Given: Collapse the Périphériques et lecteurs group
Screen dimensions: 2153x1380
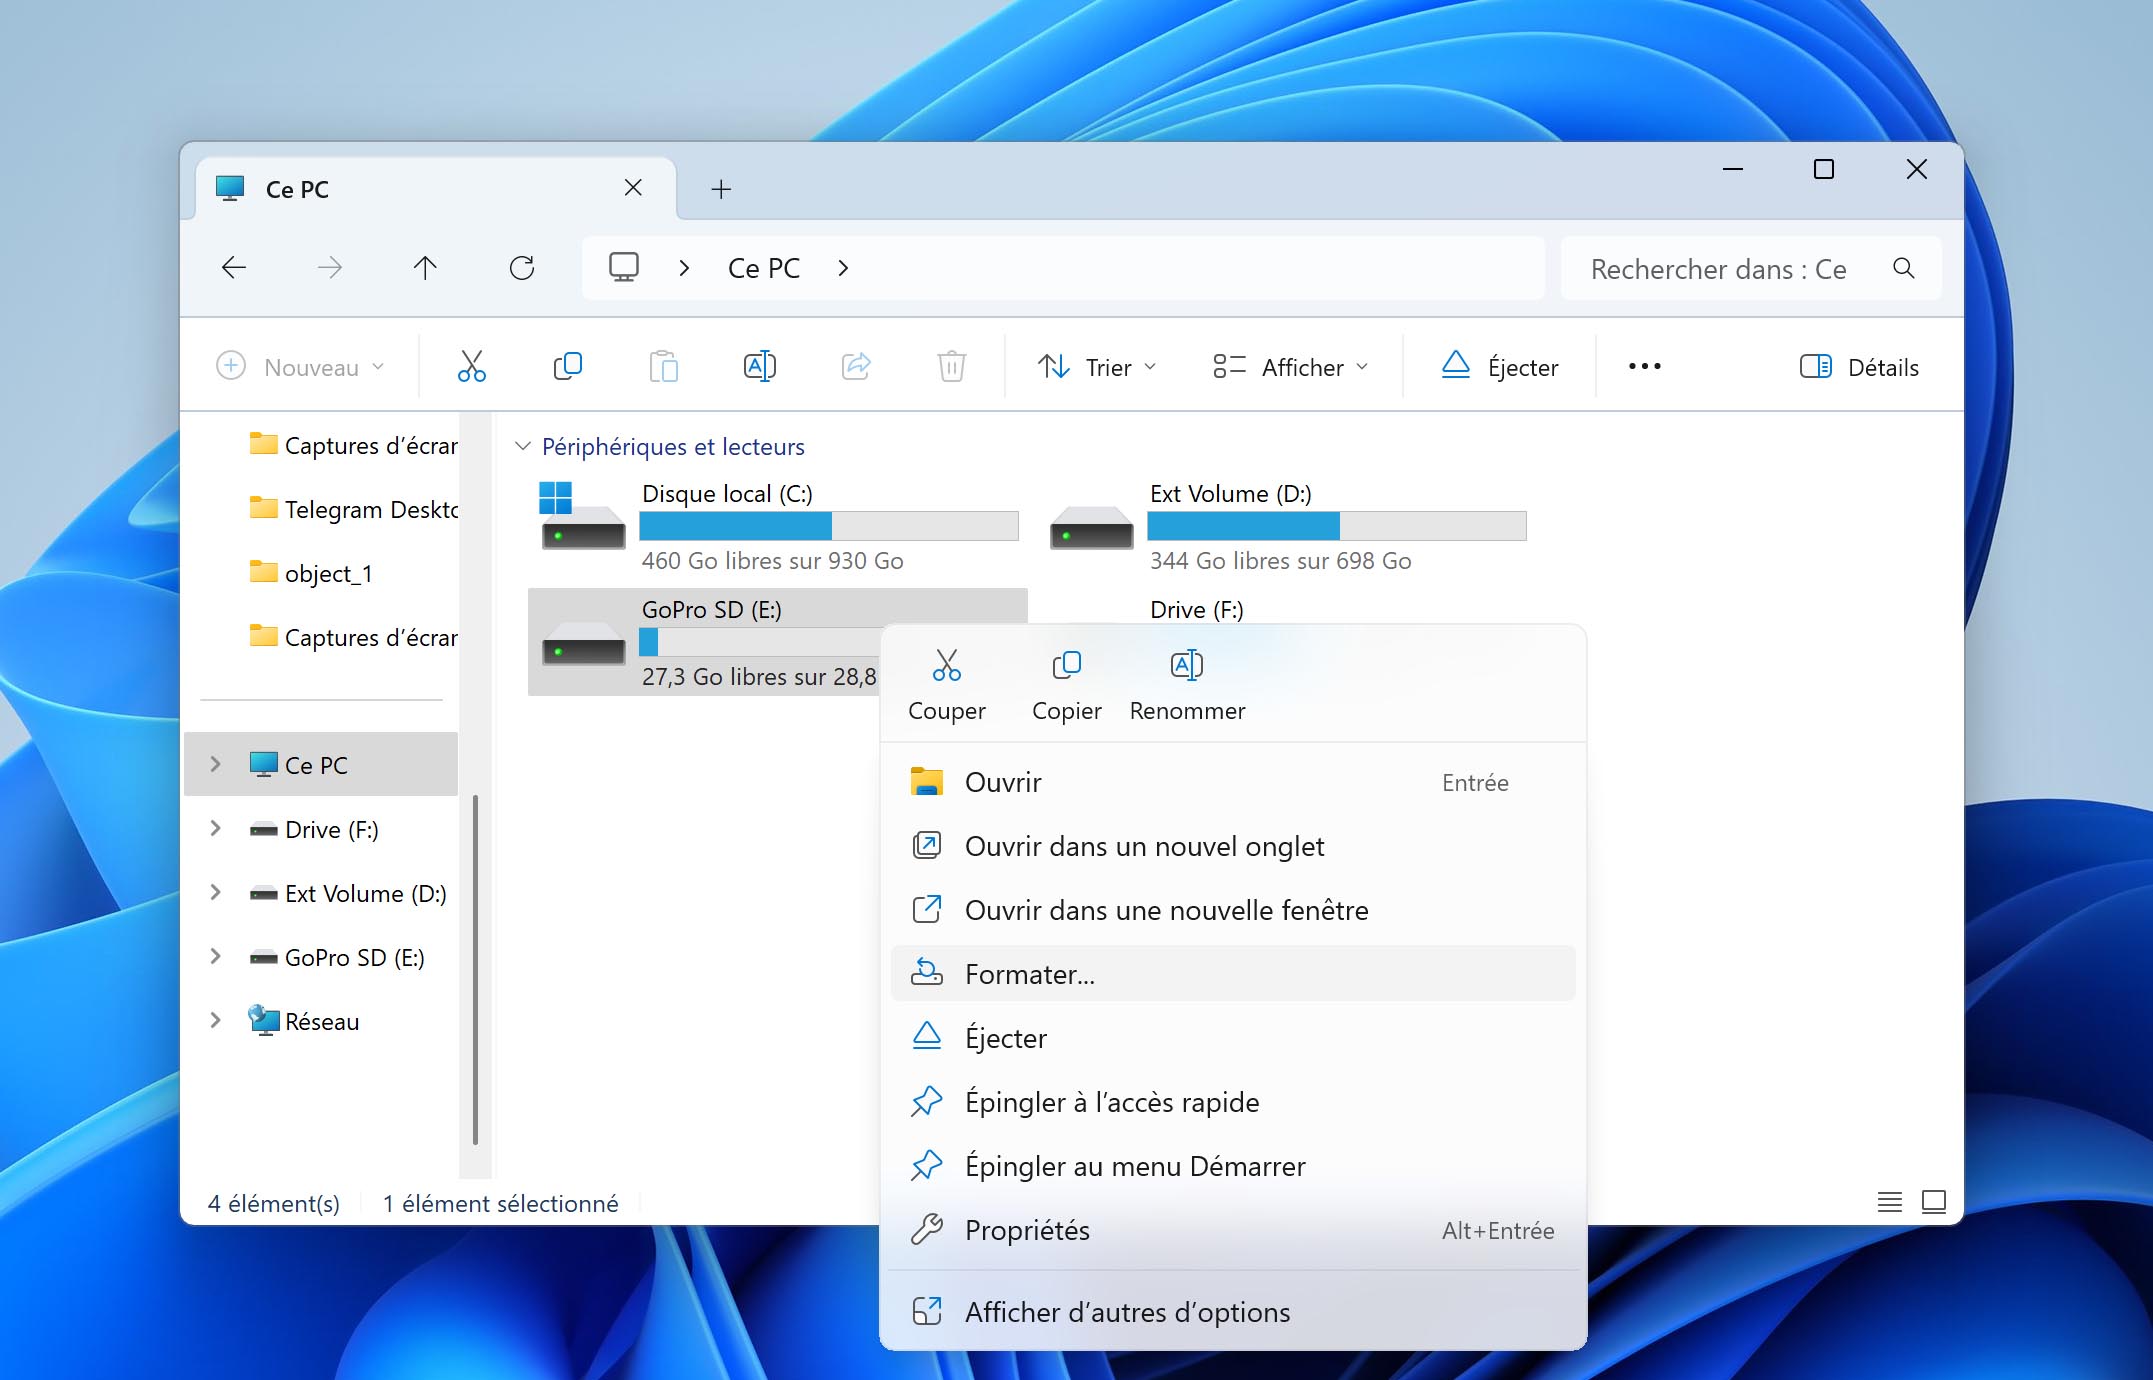Looking at the screenshot, I should coord(522,446).
